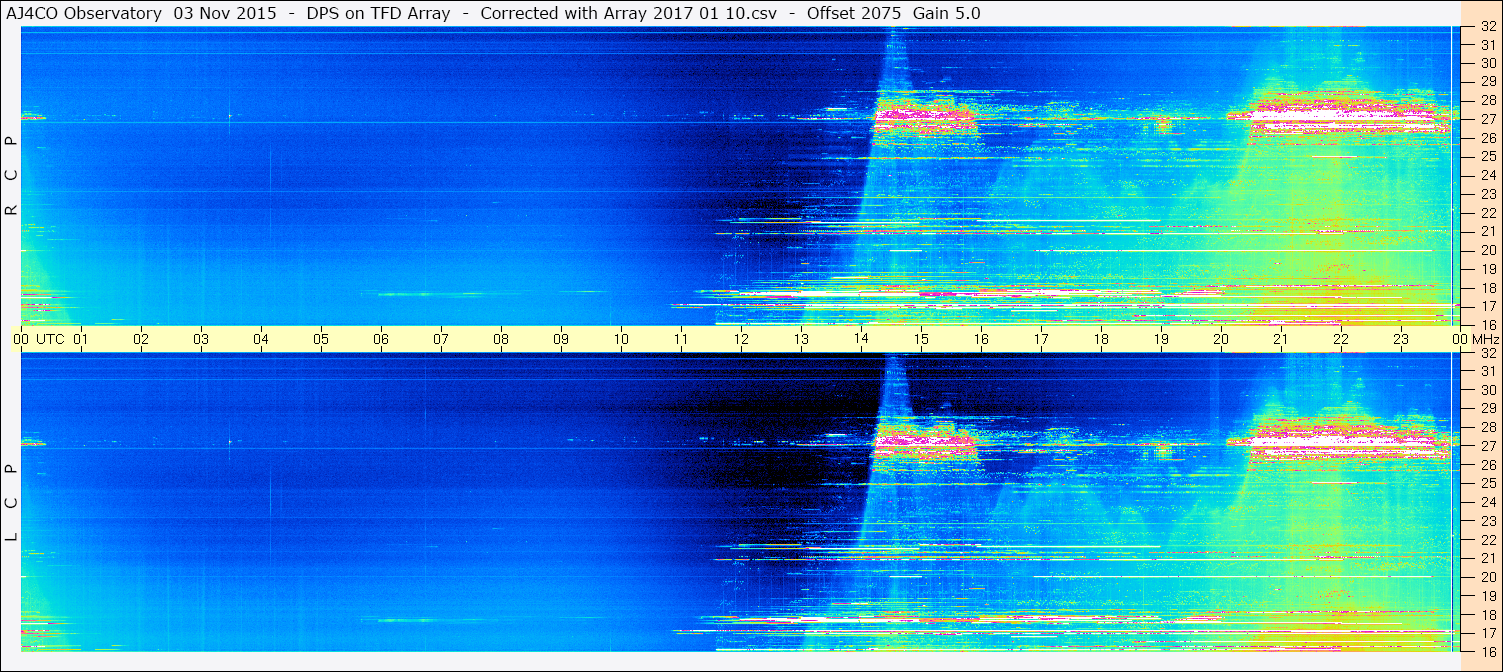Click 22 on the RCP frequency scale
Screen dimensions: 1503x672
tap(1487, 213)
